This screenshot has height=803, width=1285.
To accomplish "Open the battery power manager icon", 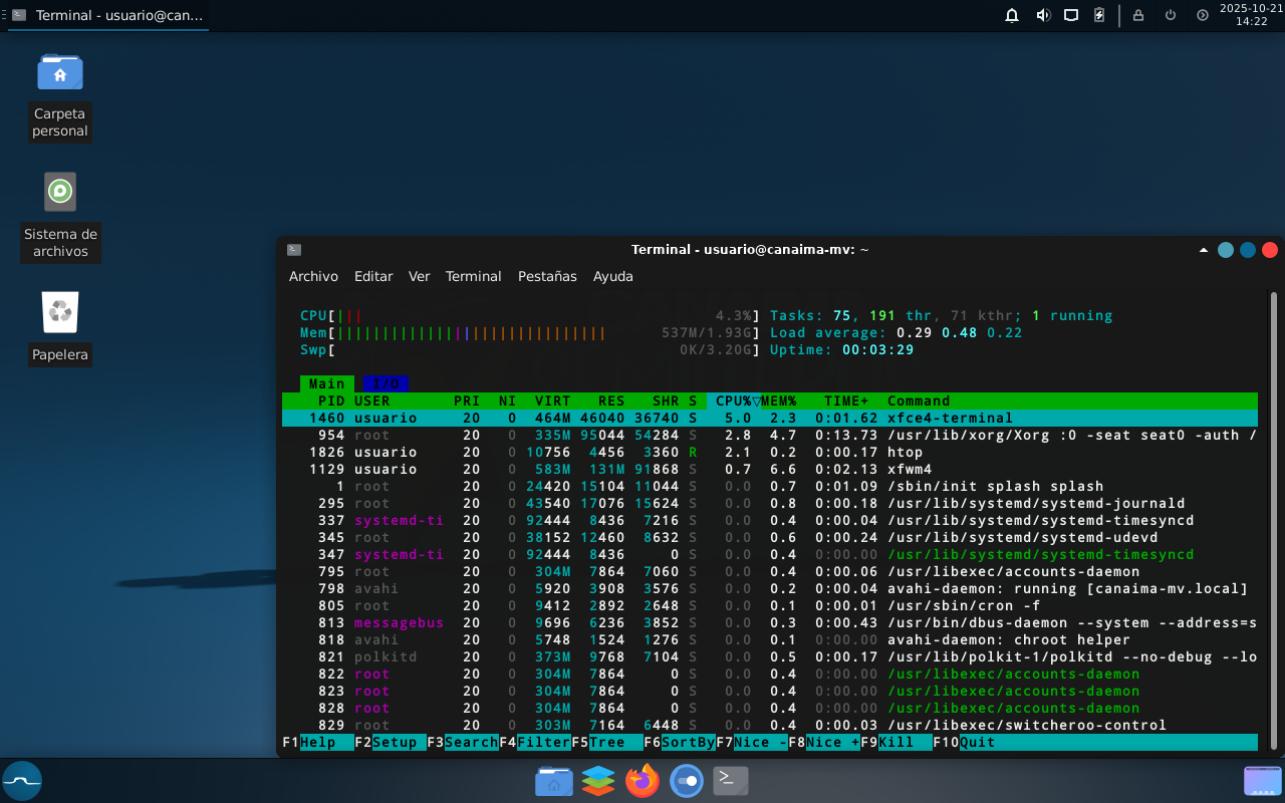I will coord(1100,15).
